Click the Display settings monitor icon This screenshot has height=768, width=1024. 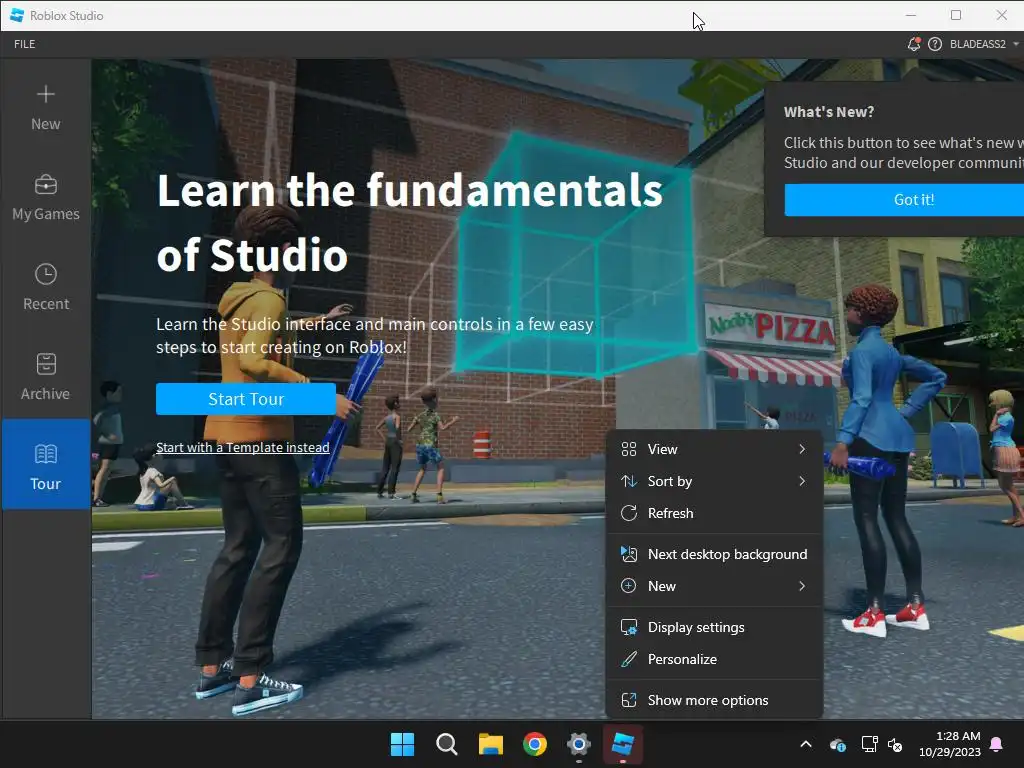tap(629, 628)
